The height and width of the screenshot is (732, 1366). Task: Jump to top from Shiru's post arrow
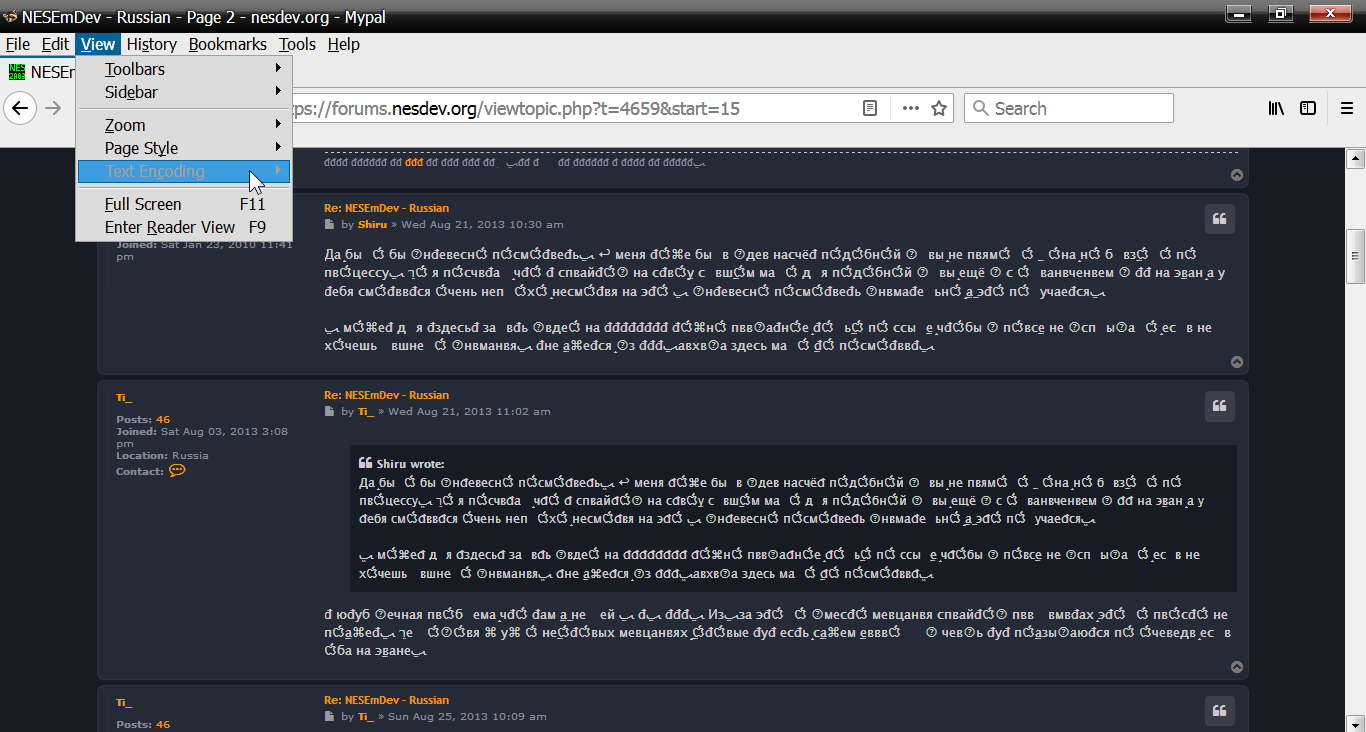coord(1237,362)
